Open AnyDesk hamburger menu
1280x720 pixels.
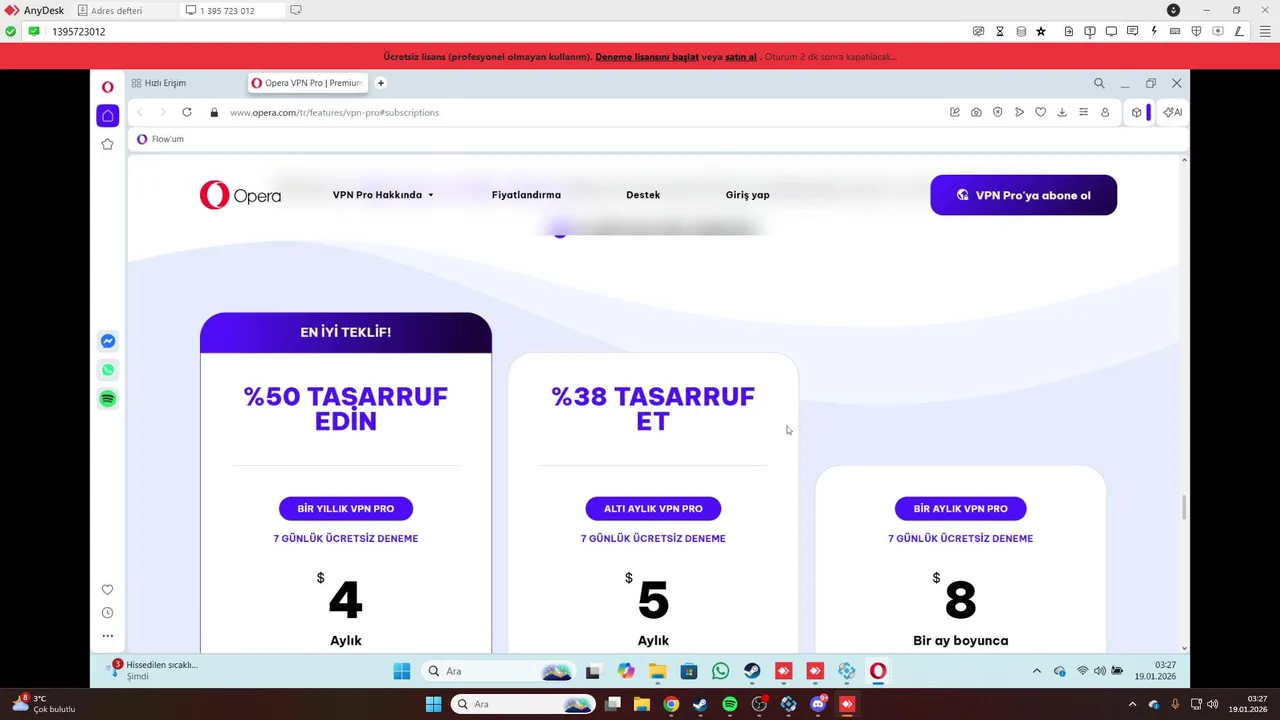tap(1265, 31)
